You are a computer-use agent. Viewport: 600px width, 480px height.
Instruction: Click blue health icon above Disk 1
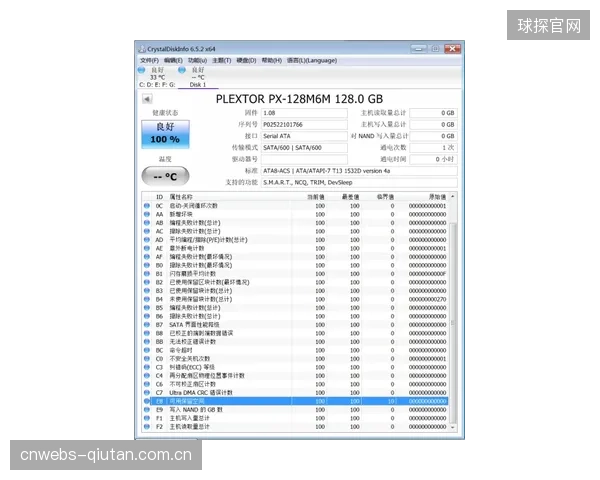(x=182, y=70)
